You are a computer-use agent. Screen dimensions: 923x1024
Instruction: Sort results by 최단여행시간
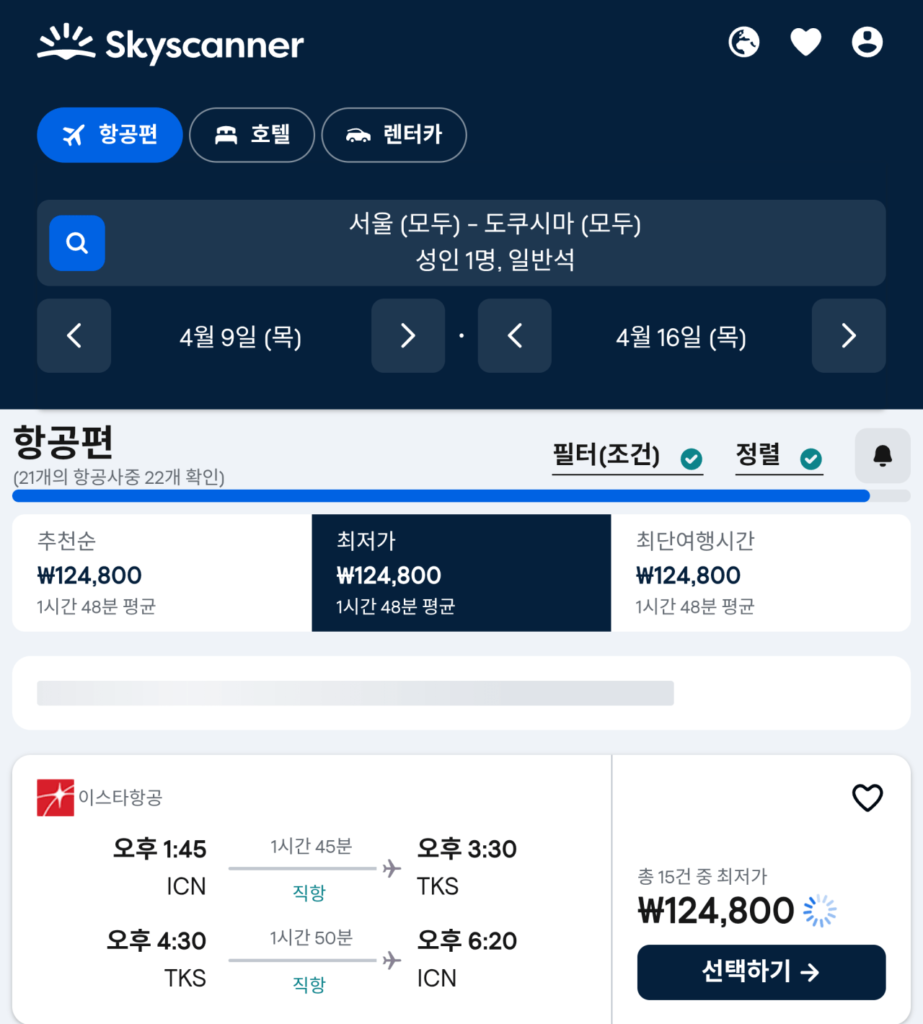tap(760, 573)
